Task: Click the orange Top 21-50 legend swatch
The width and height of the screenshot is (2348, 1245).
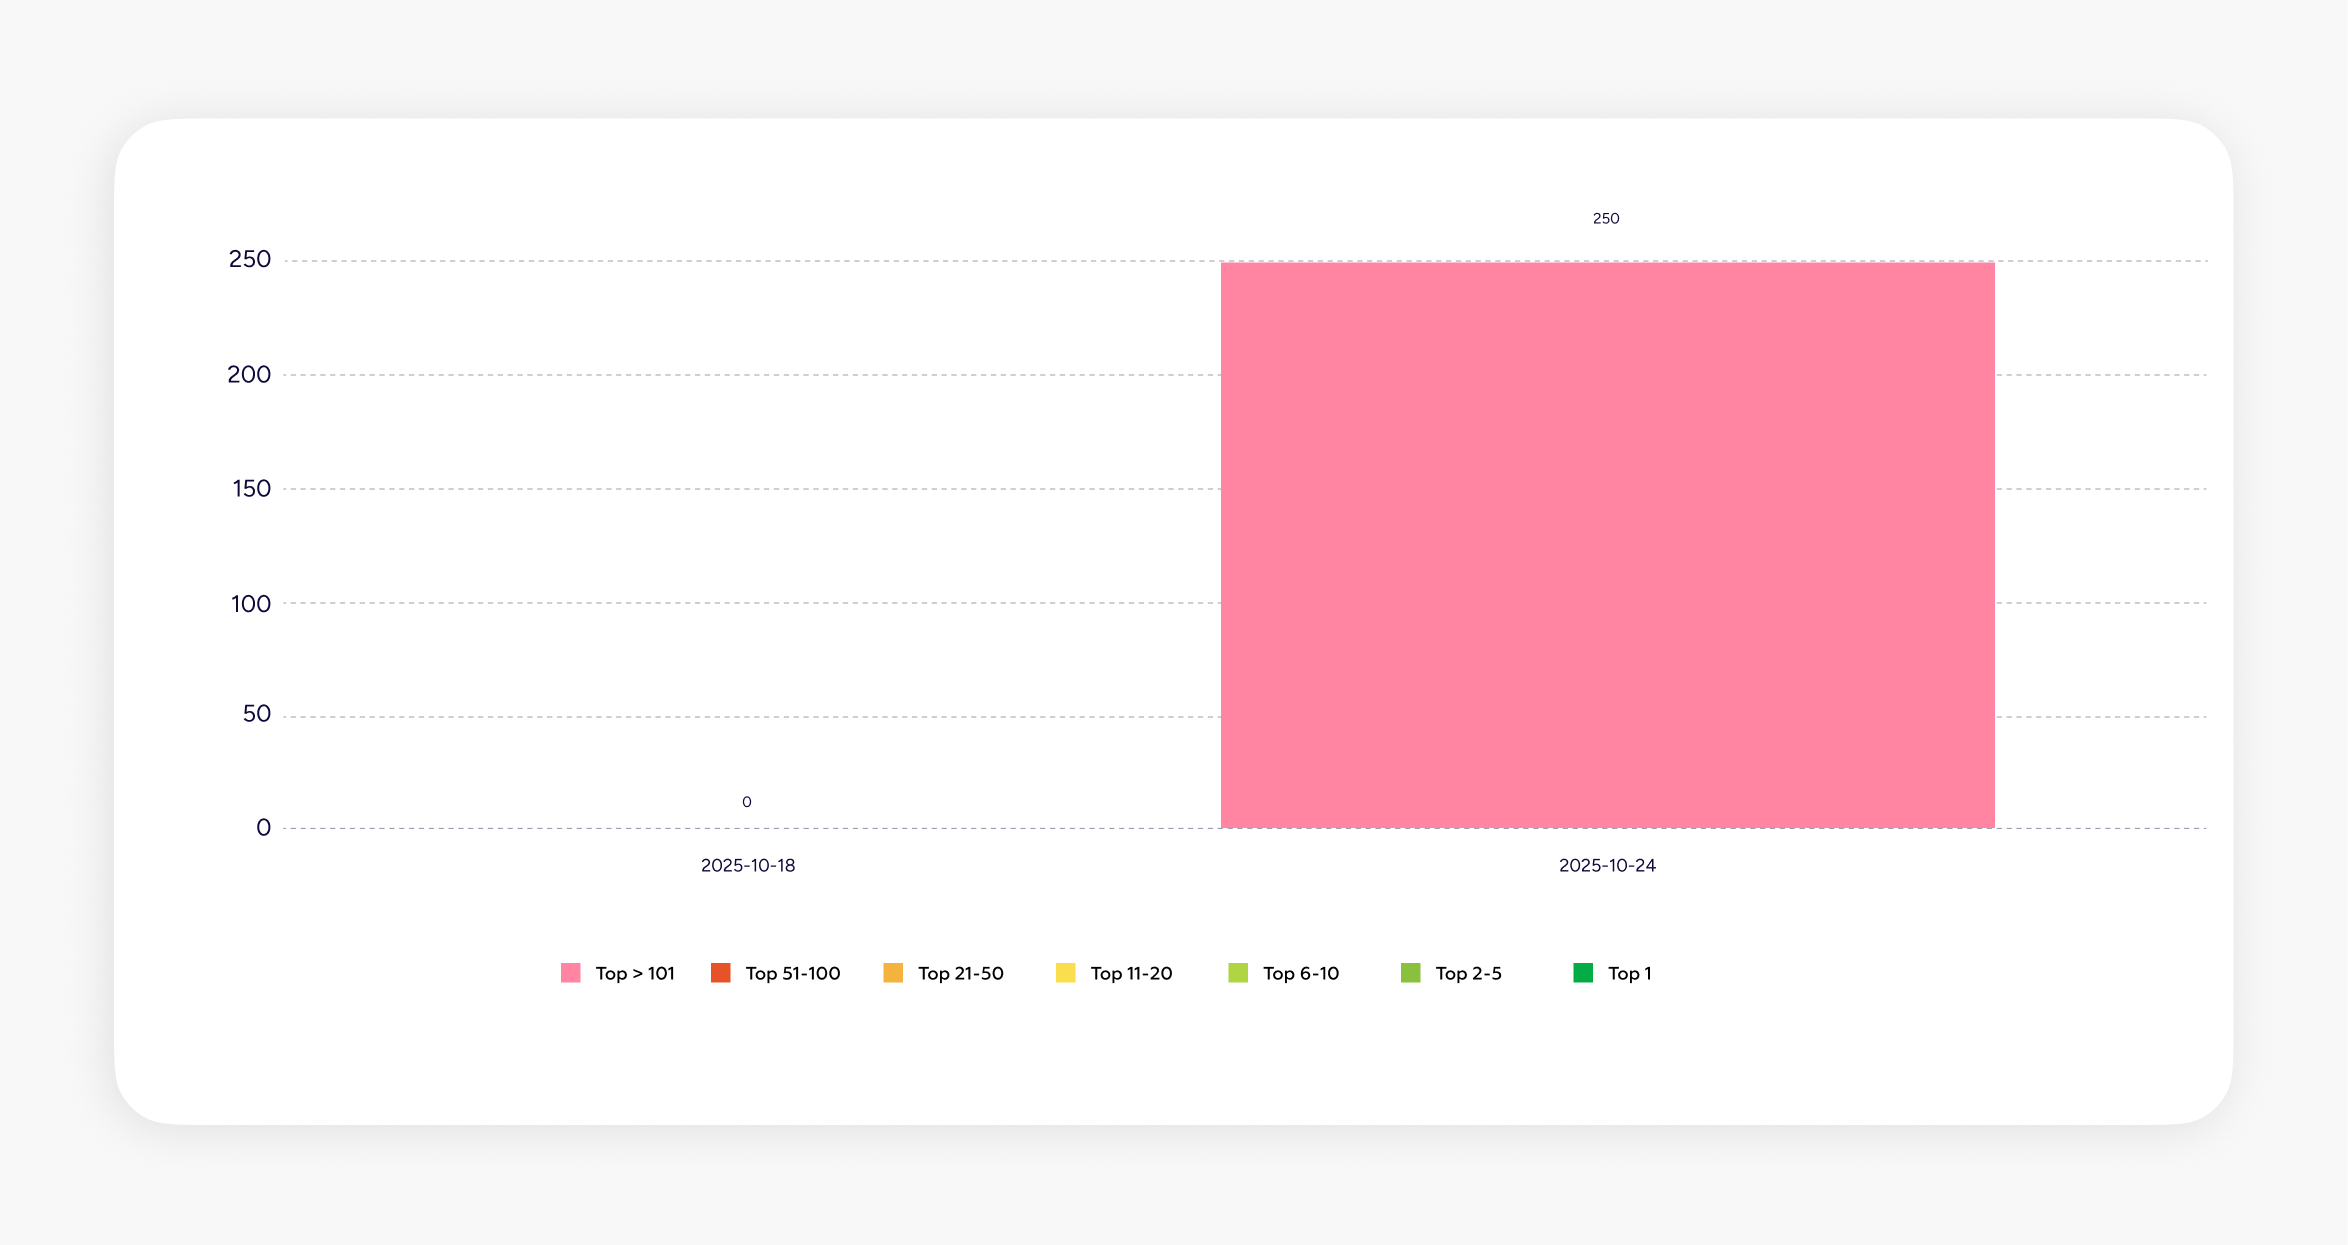Action: 893,973
